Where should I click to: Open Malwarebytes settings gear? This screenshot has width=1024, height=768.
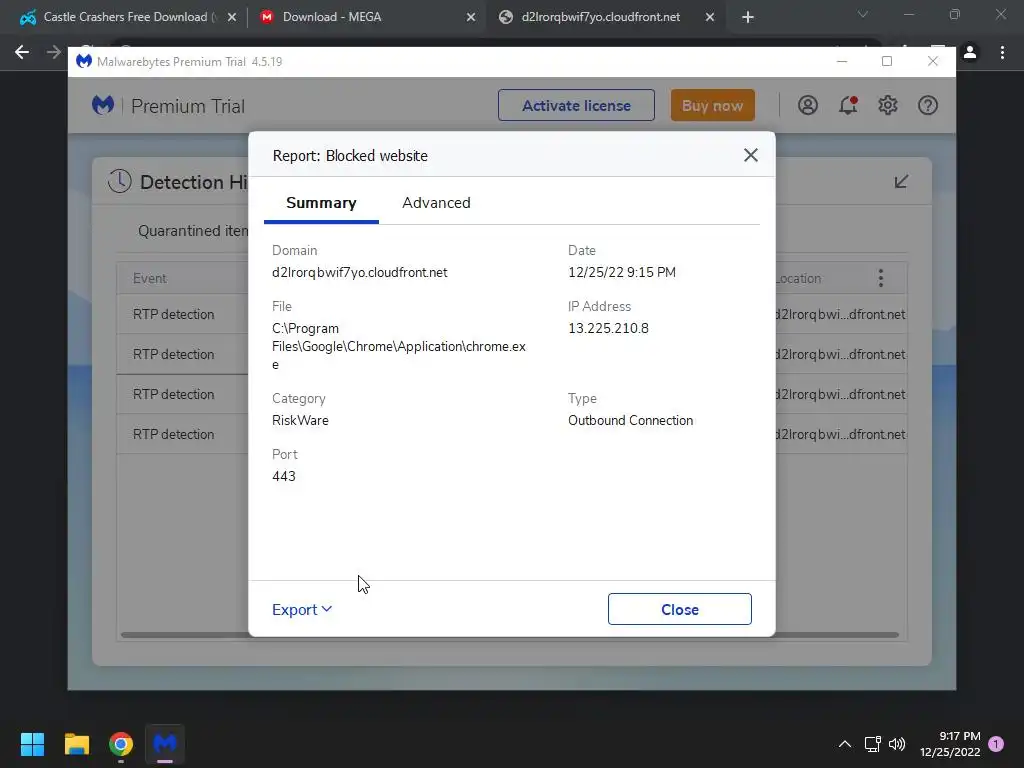pyautogui.click(x=888, y=105)
